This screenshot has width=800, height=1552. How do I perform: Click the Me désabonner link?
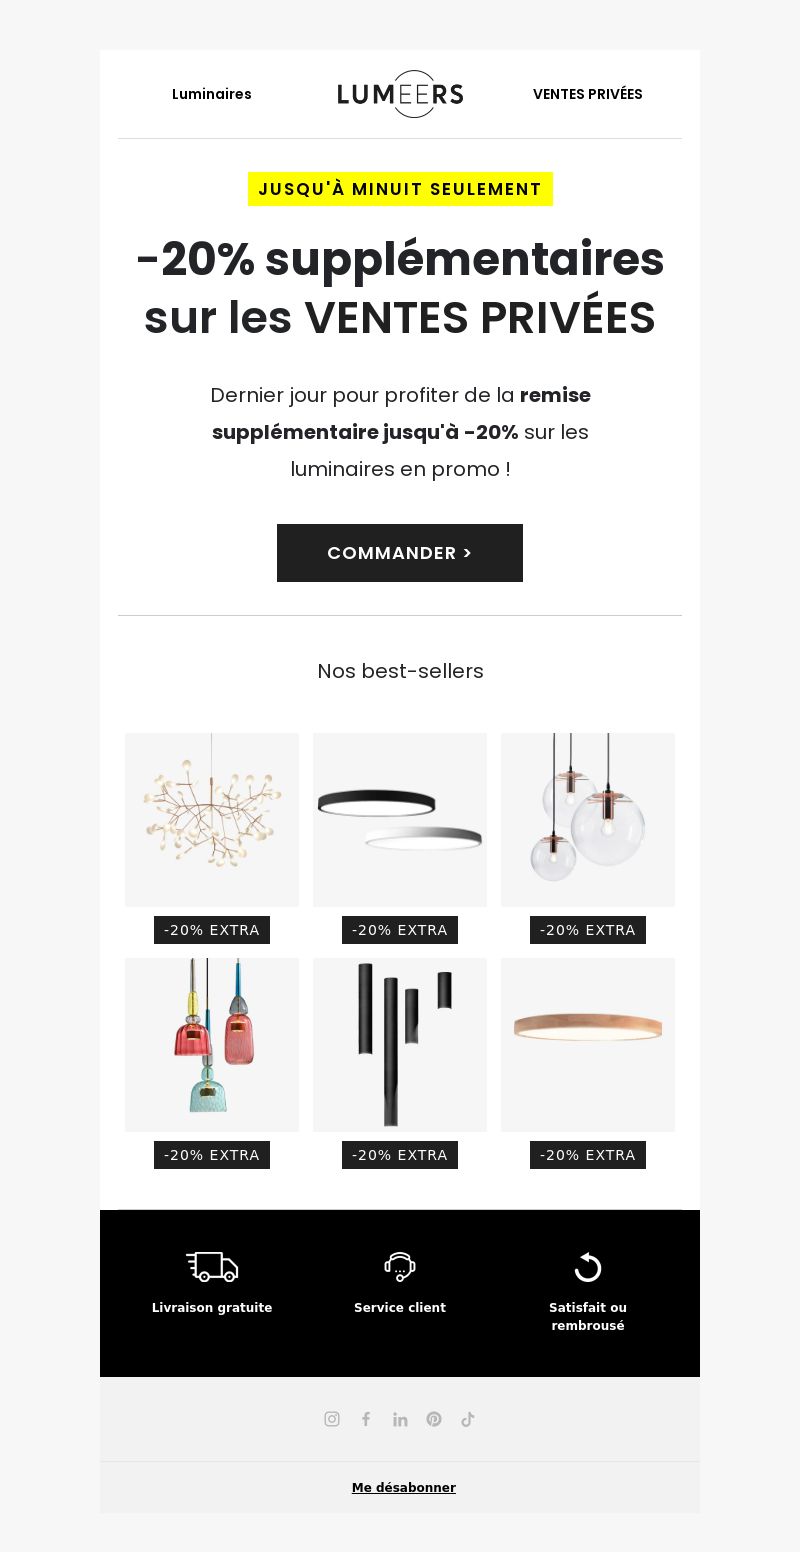404,1488
